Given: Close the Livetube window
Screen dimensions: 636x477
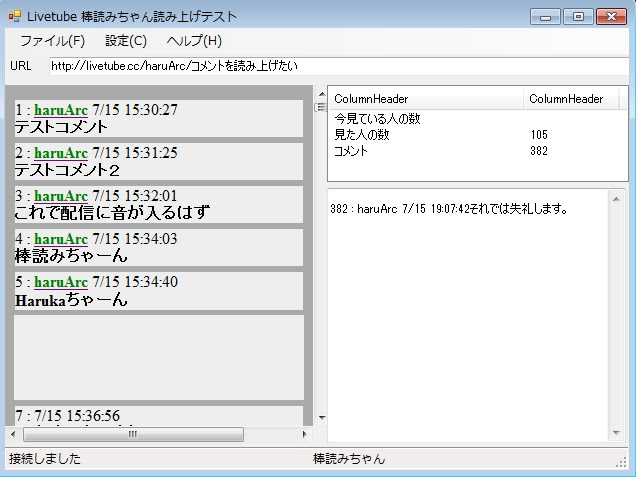Looking at the screenshot, I should click(611, 17).
